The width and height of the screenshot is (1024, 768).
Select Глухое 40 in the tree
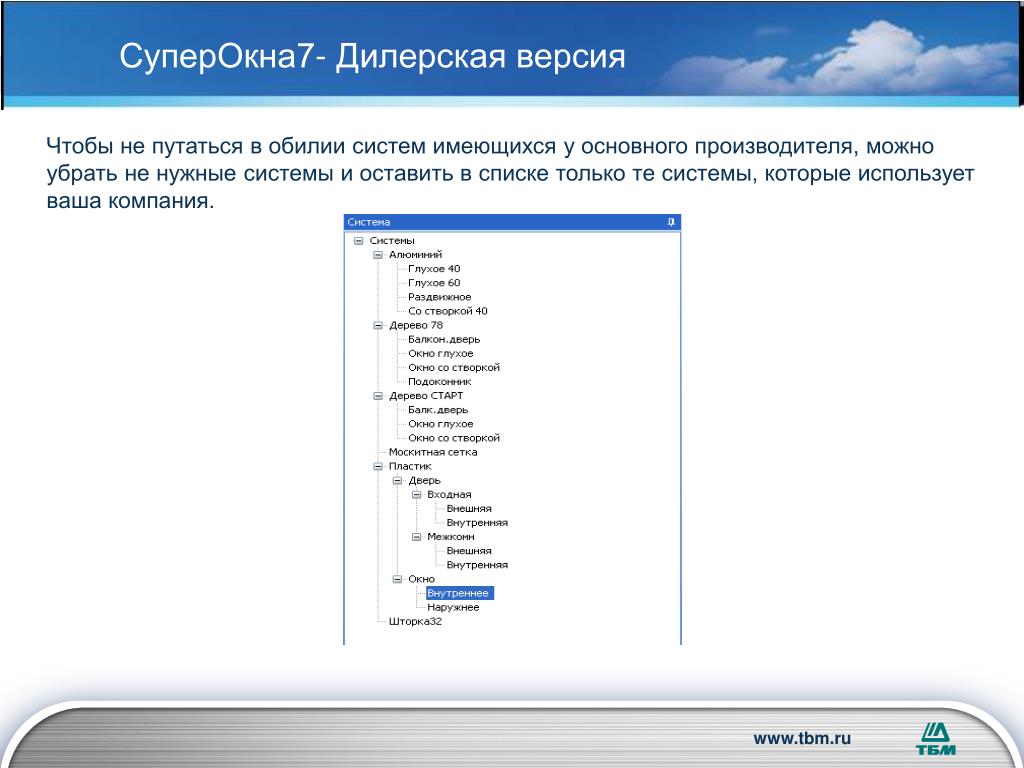pyautogui.click(x=434, y=268)
